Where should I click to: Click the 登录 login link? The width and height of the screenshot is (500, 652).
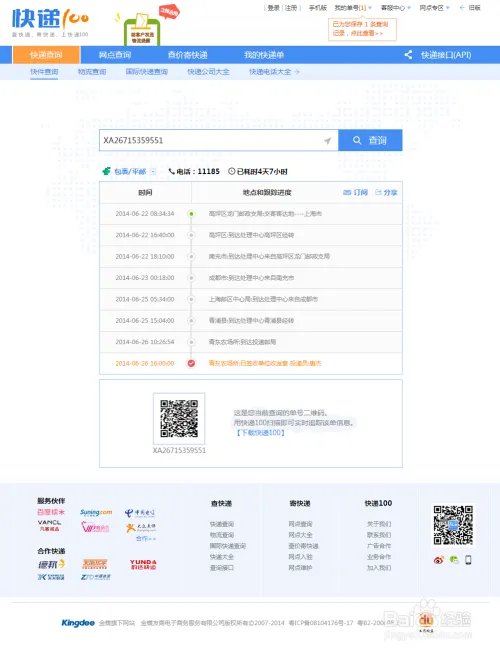coord(273,8)
